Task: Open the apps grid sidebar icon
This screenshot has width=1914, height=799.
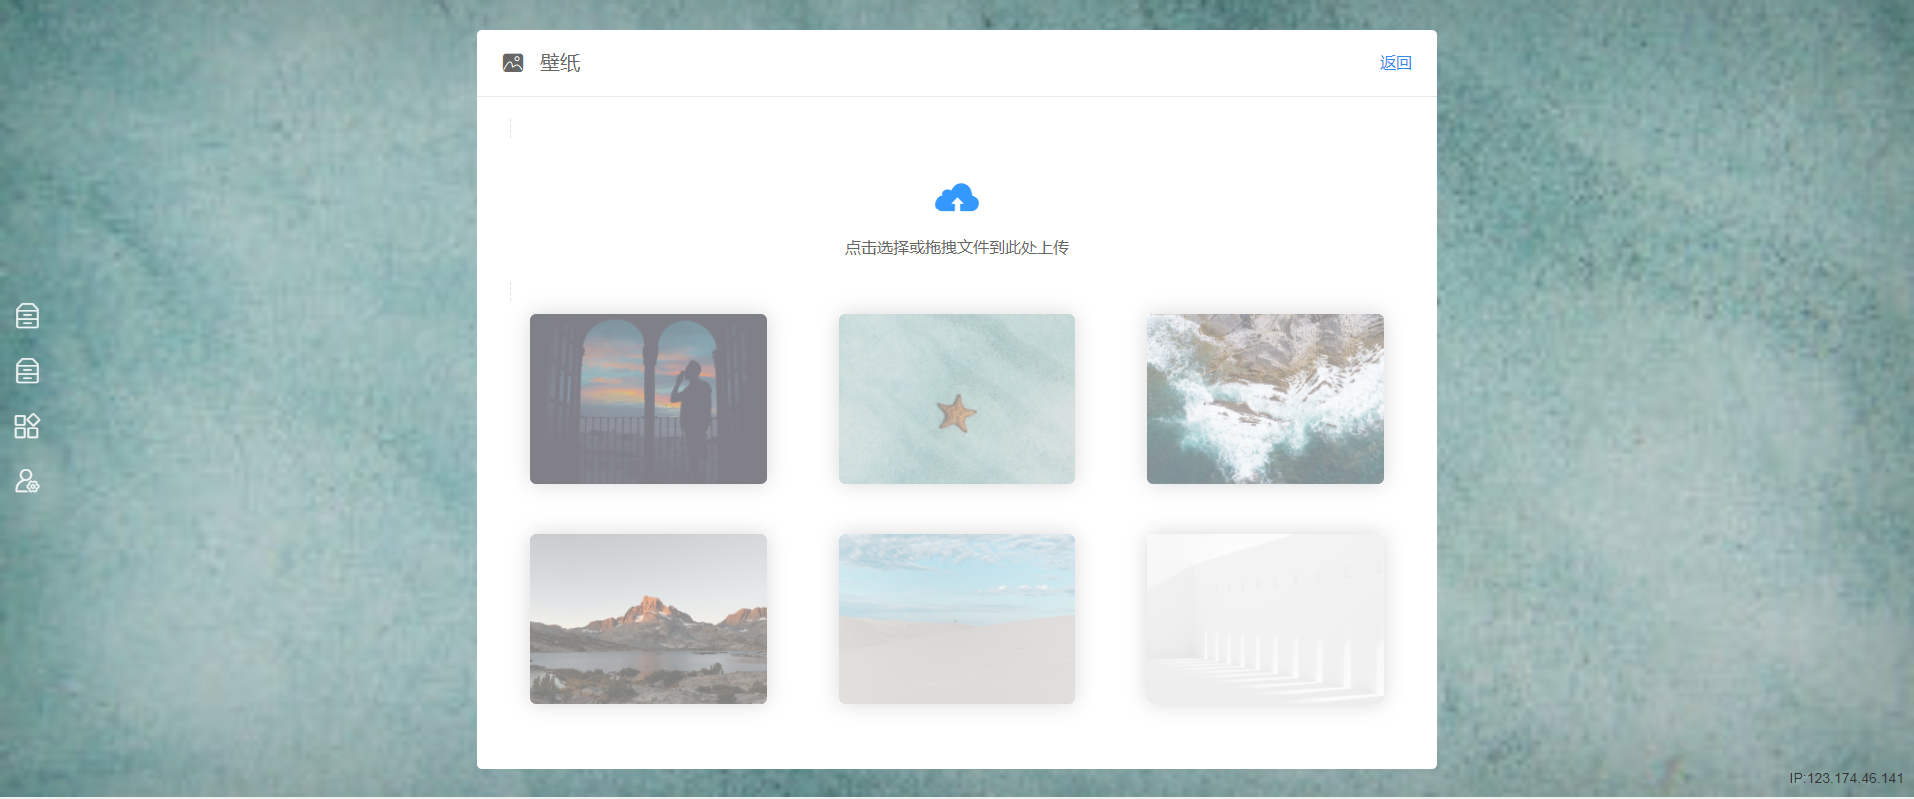Action: click(x=27, y=426)
